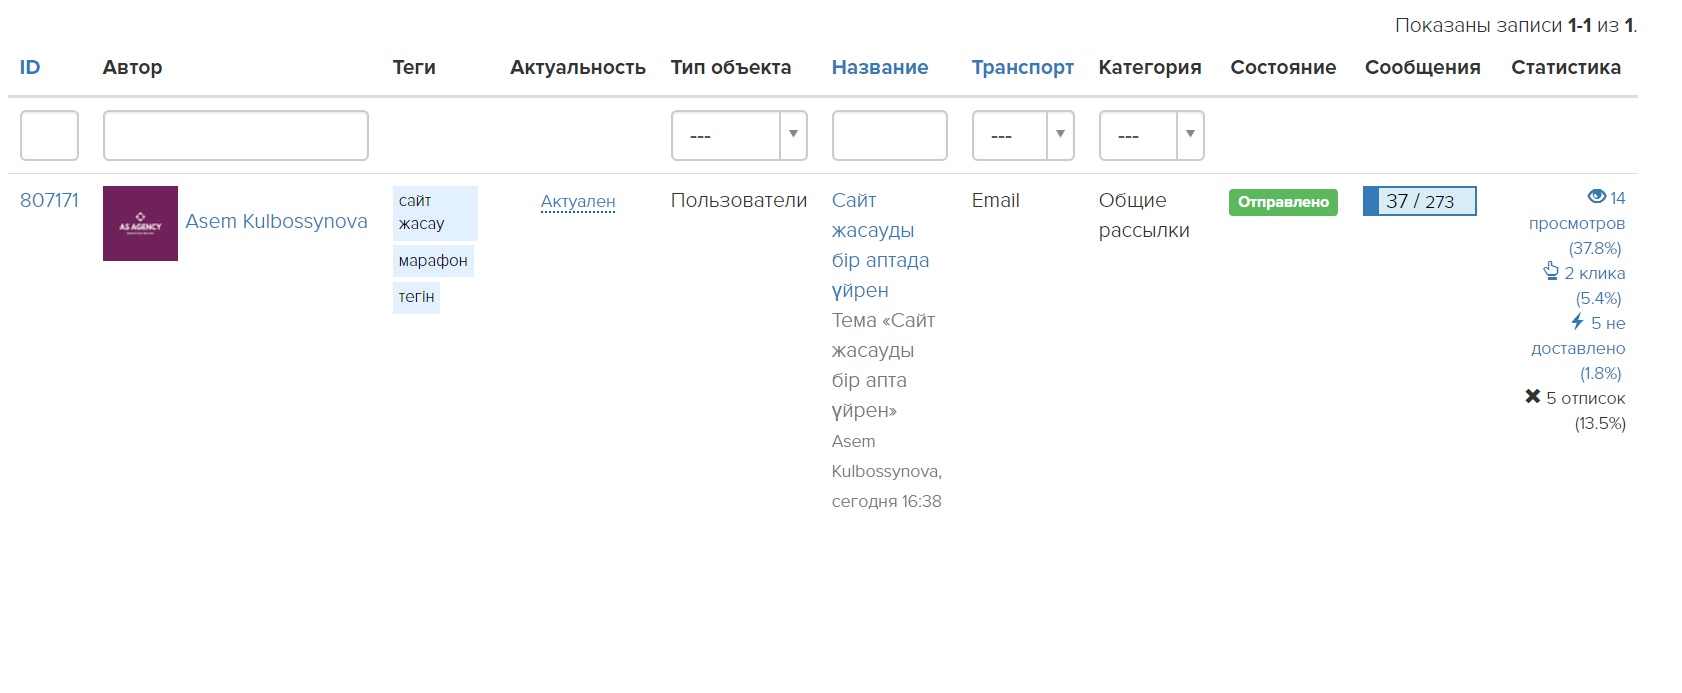Open mailing record 807171
The image size is (1682, 693).
(49, 200)
